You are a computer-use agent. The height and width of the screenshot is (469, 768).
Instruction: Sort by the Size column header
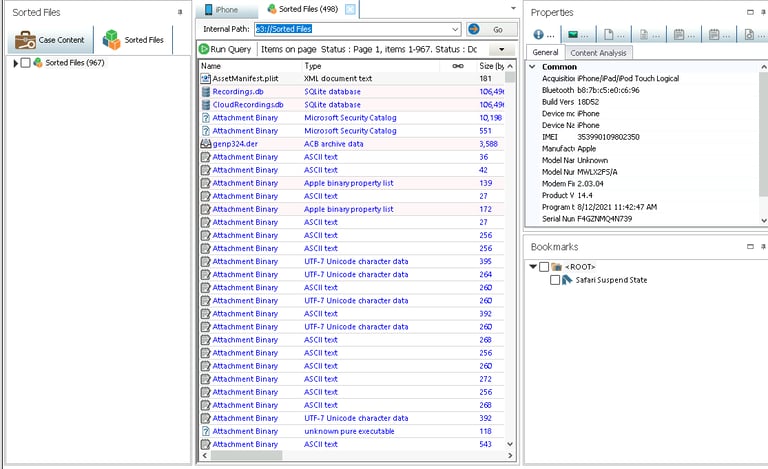[x=491, y=66]
